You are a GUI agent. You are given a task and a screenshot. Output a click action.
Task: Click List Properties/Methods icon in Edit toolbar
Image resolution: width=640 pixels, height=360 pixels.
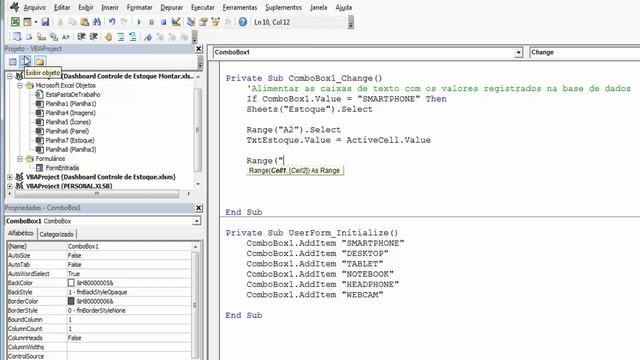coord(17,37)
